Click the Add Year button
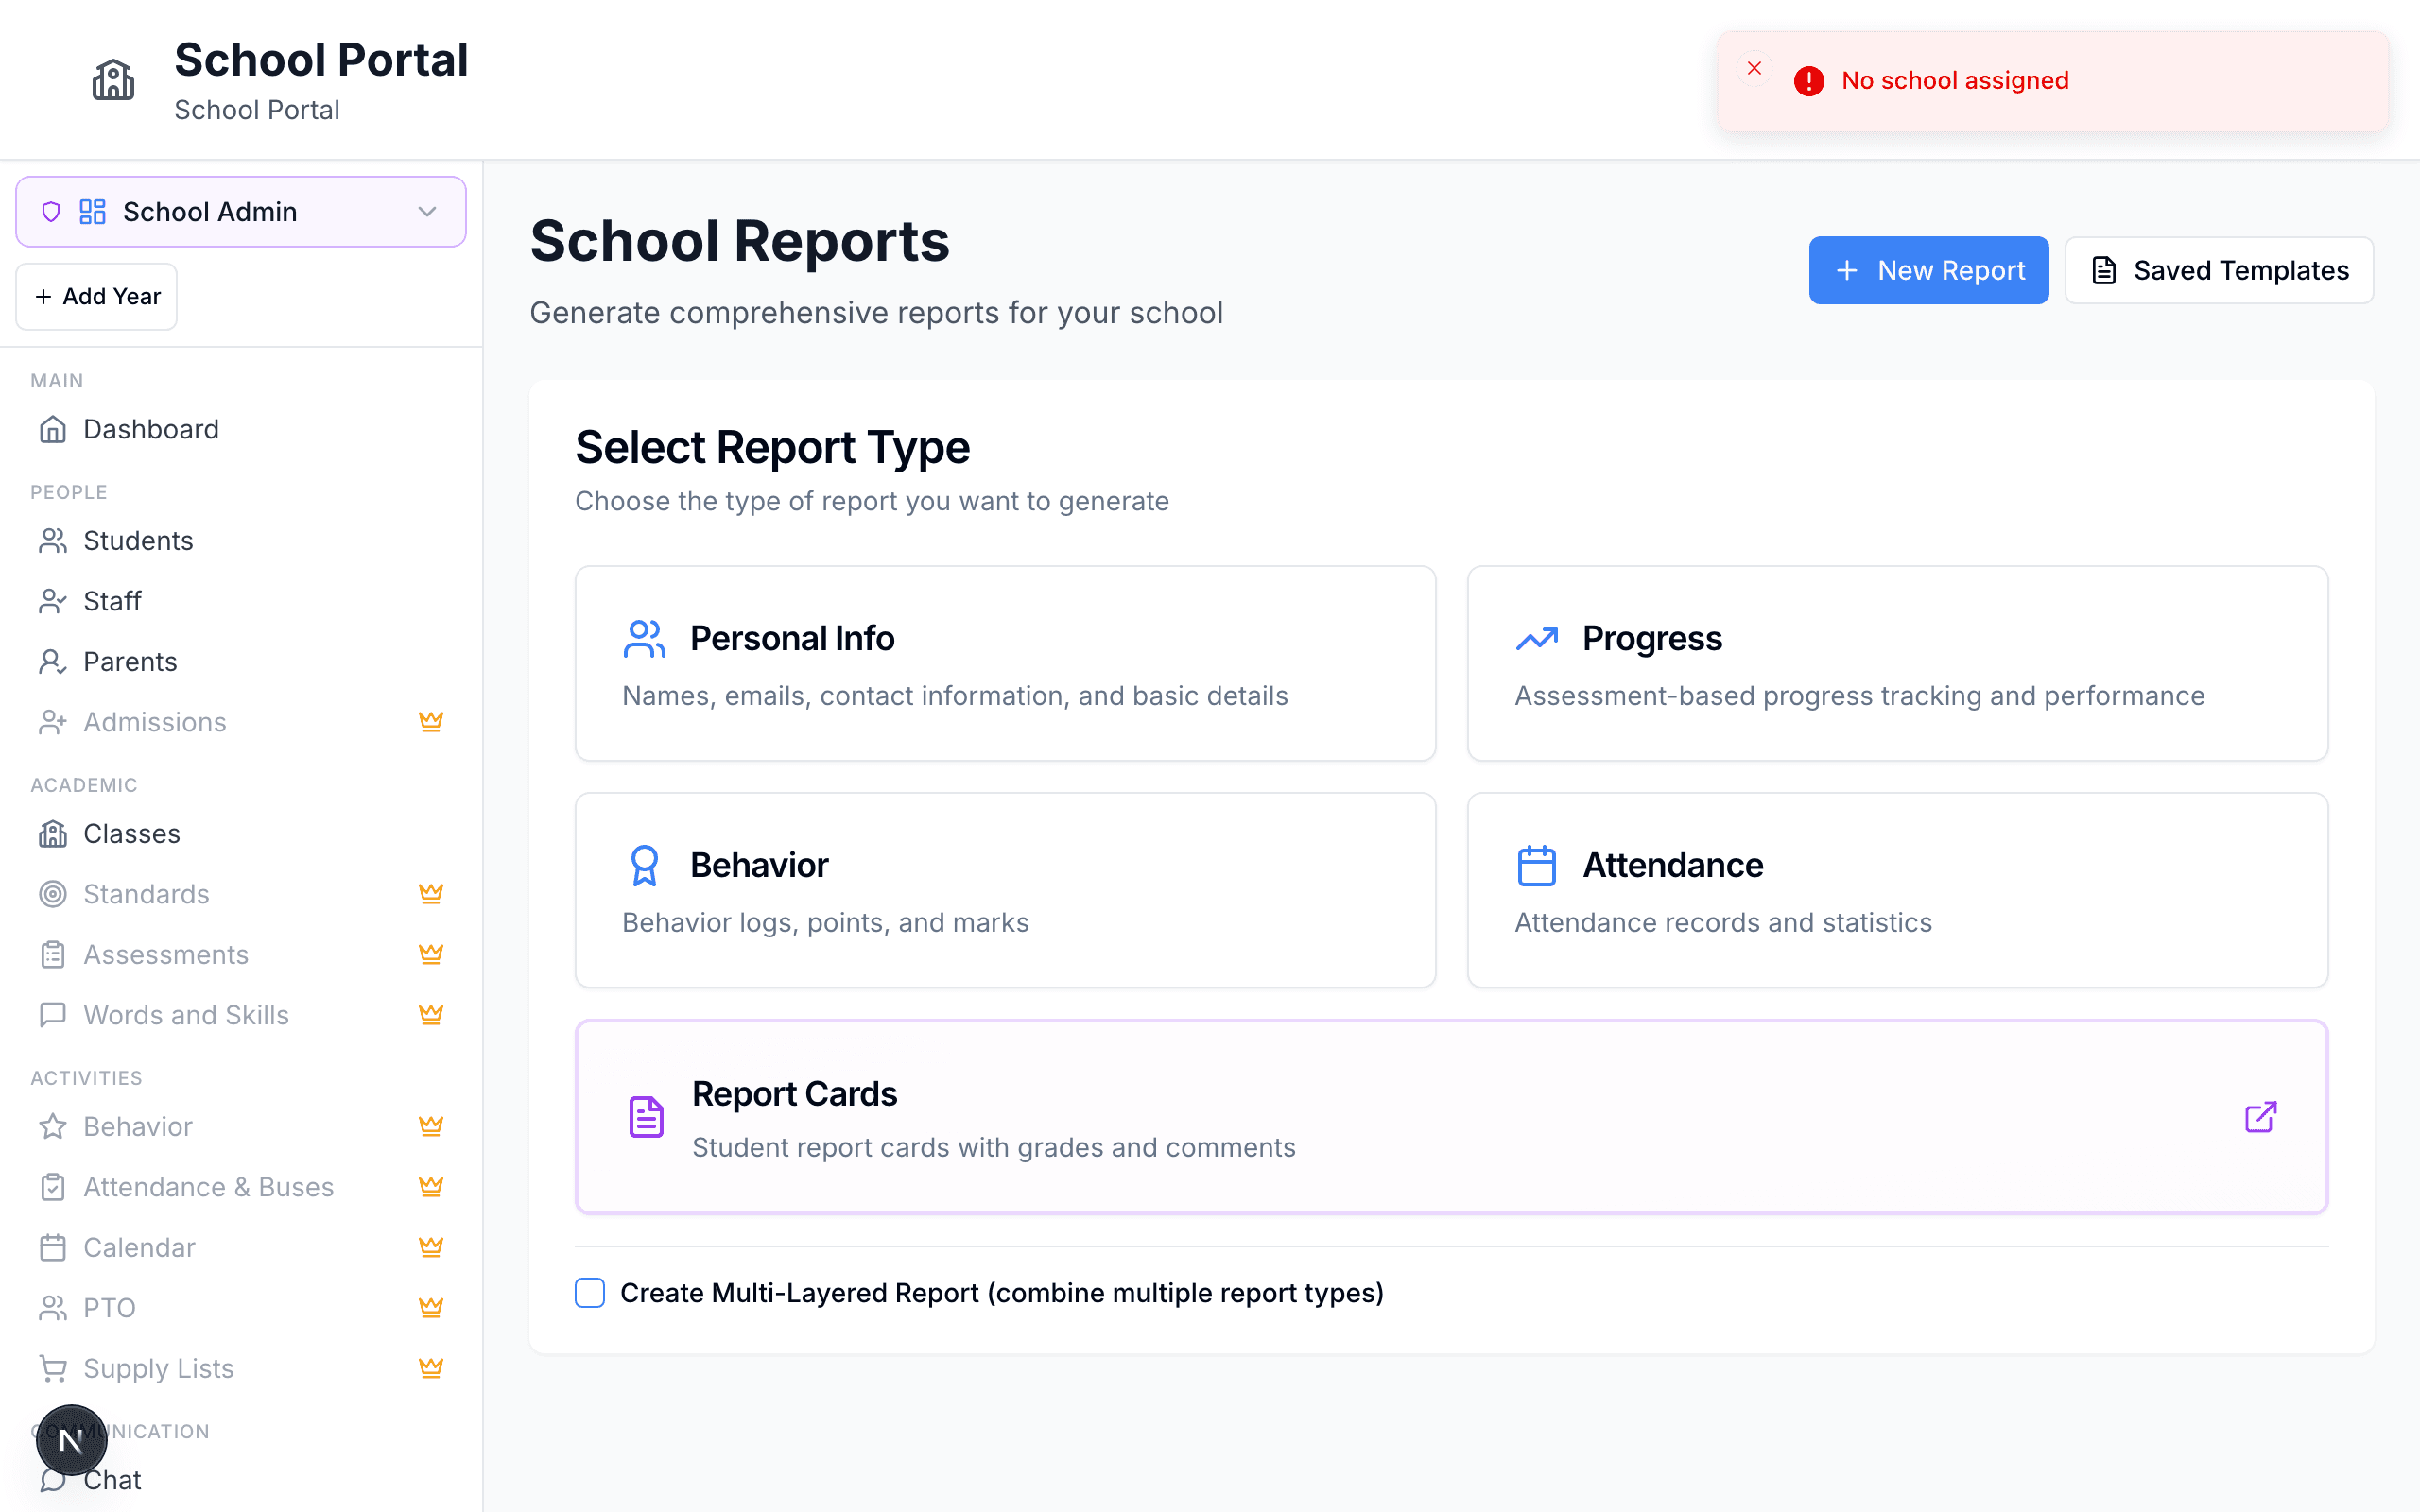This screenshot has width=2420, height=1512. (x=96, y=295)
